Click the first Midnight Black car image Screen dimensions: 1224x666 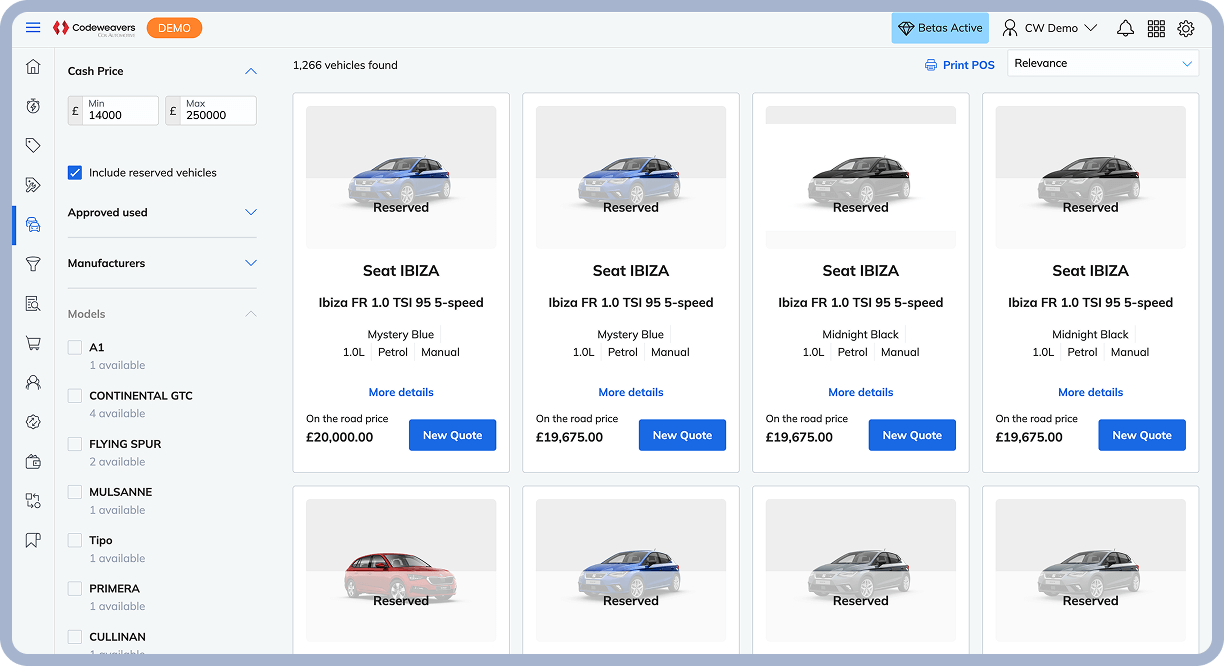click(x=861, y=178)
